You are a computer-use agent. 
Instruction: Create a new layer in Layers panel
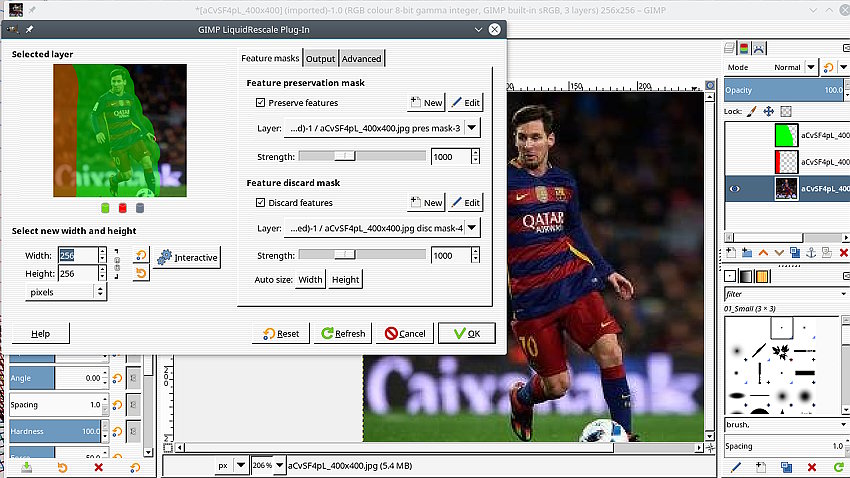click(x=731, y=253)
